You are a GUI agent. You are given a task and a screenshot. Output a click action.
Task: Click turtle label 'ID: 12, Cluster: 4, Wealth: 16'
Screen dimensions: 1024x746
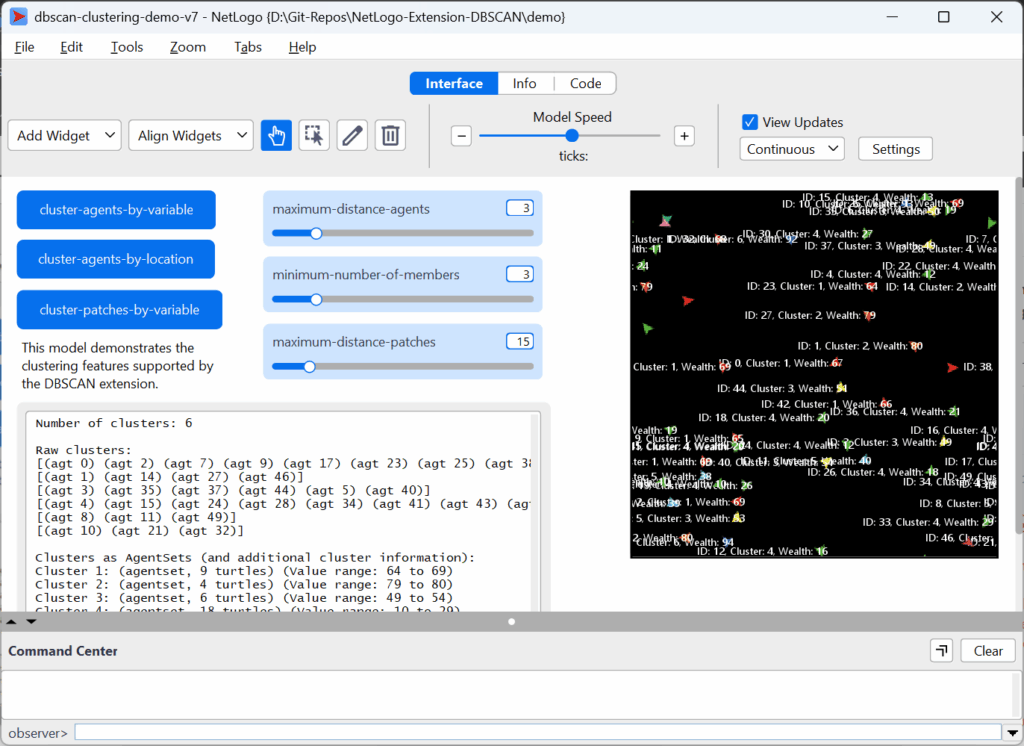click(x=762, y=551)
